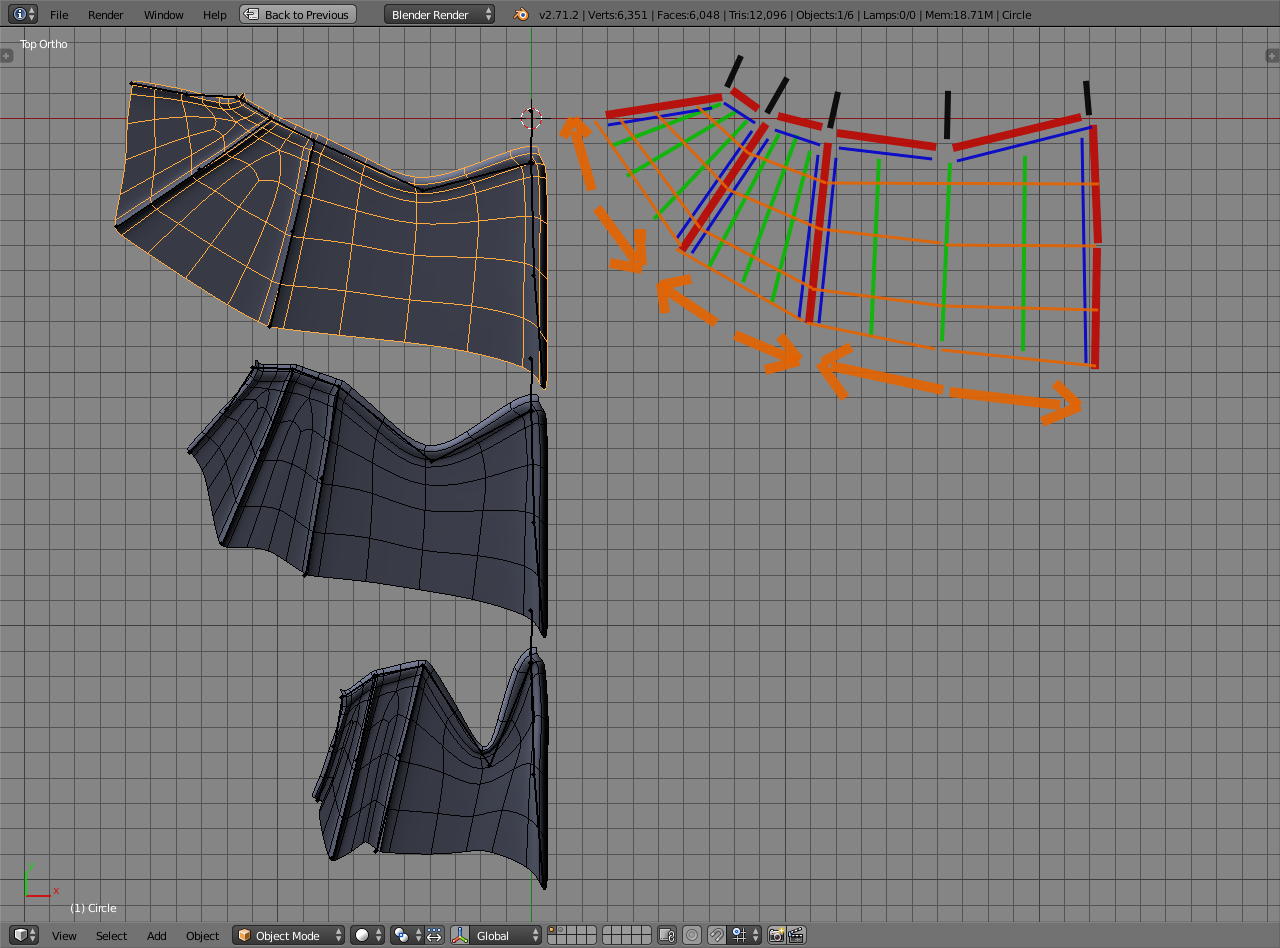
Task: Open the pivot point selector
Action: click(x=408, y=935)
